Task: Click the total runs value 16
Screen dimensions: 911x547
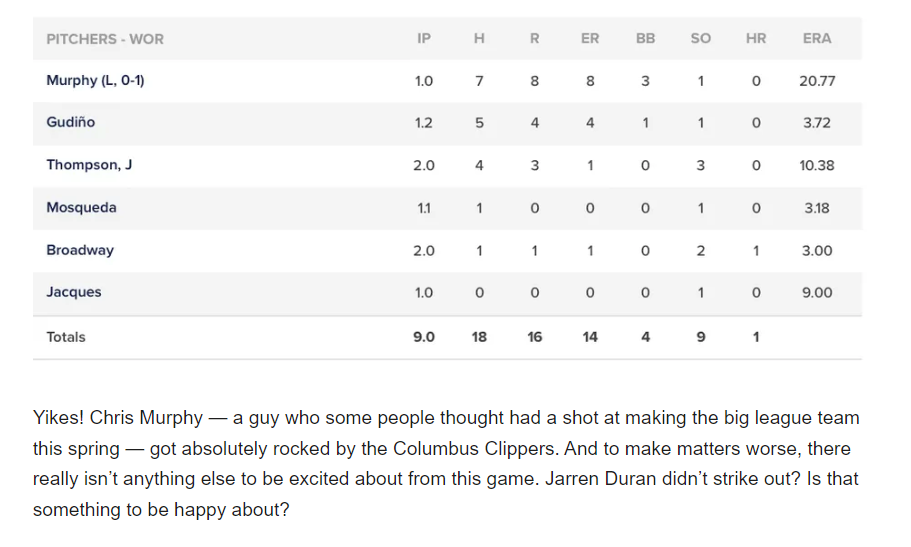Action: coord(534,337)
